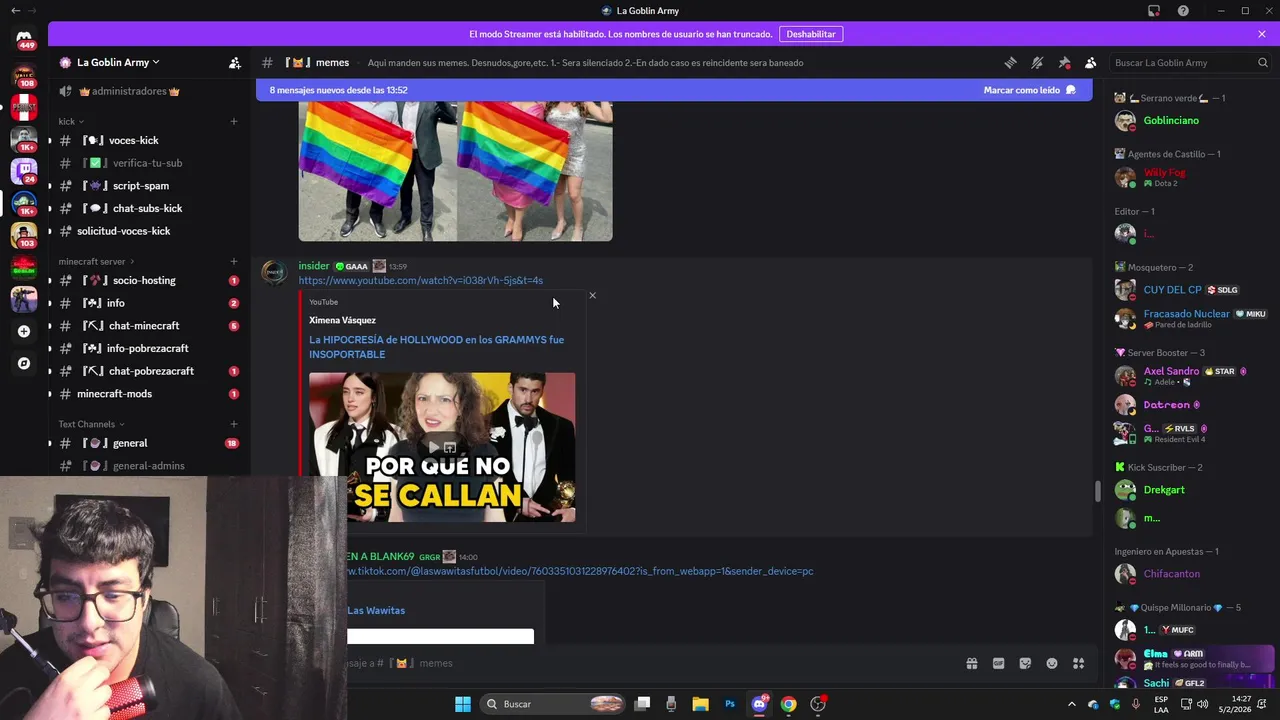
Task: Open La HIPOCRESÍA de HOLLYWOOD video title
Action: [436, 347]
